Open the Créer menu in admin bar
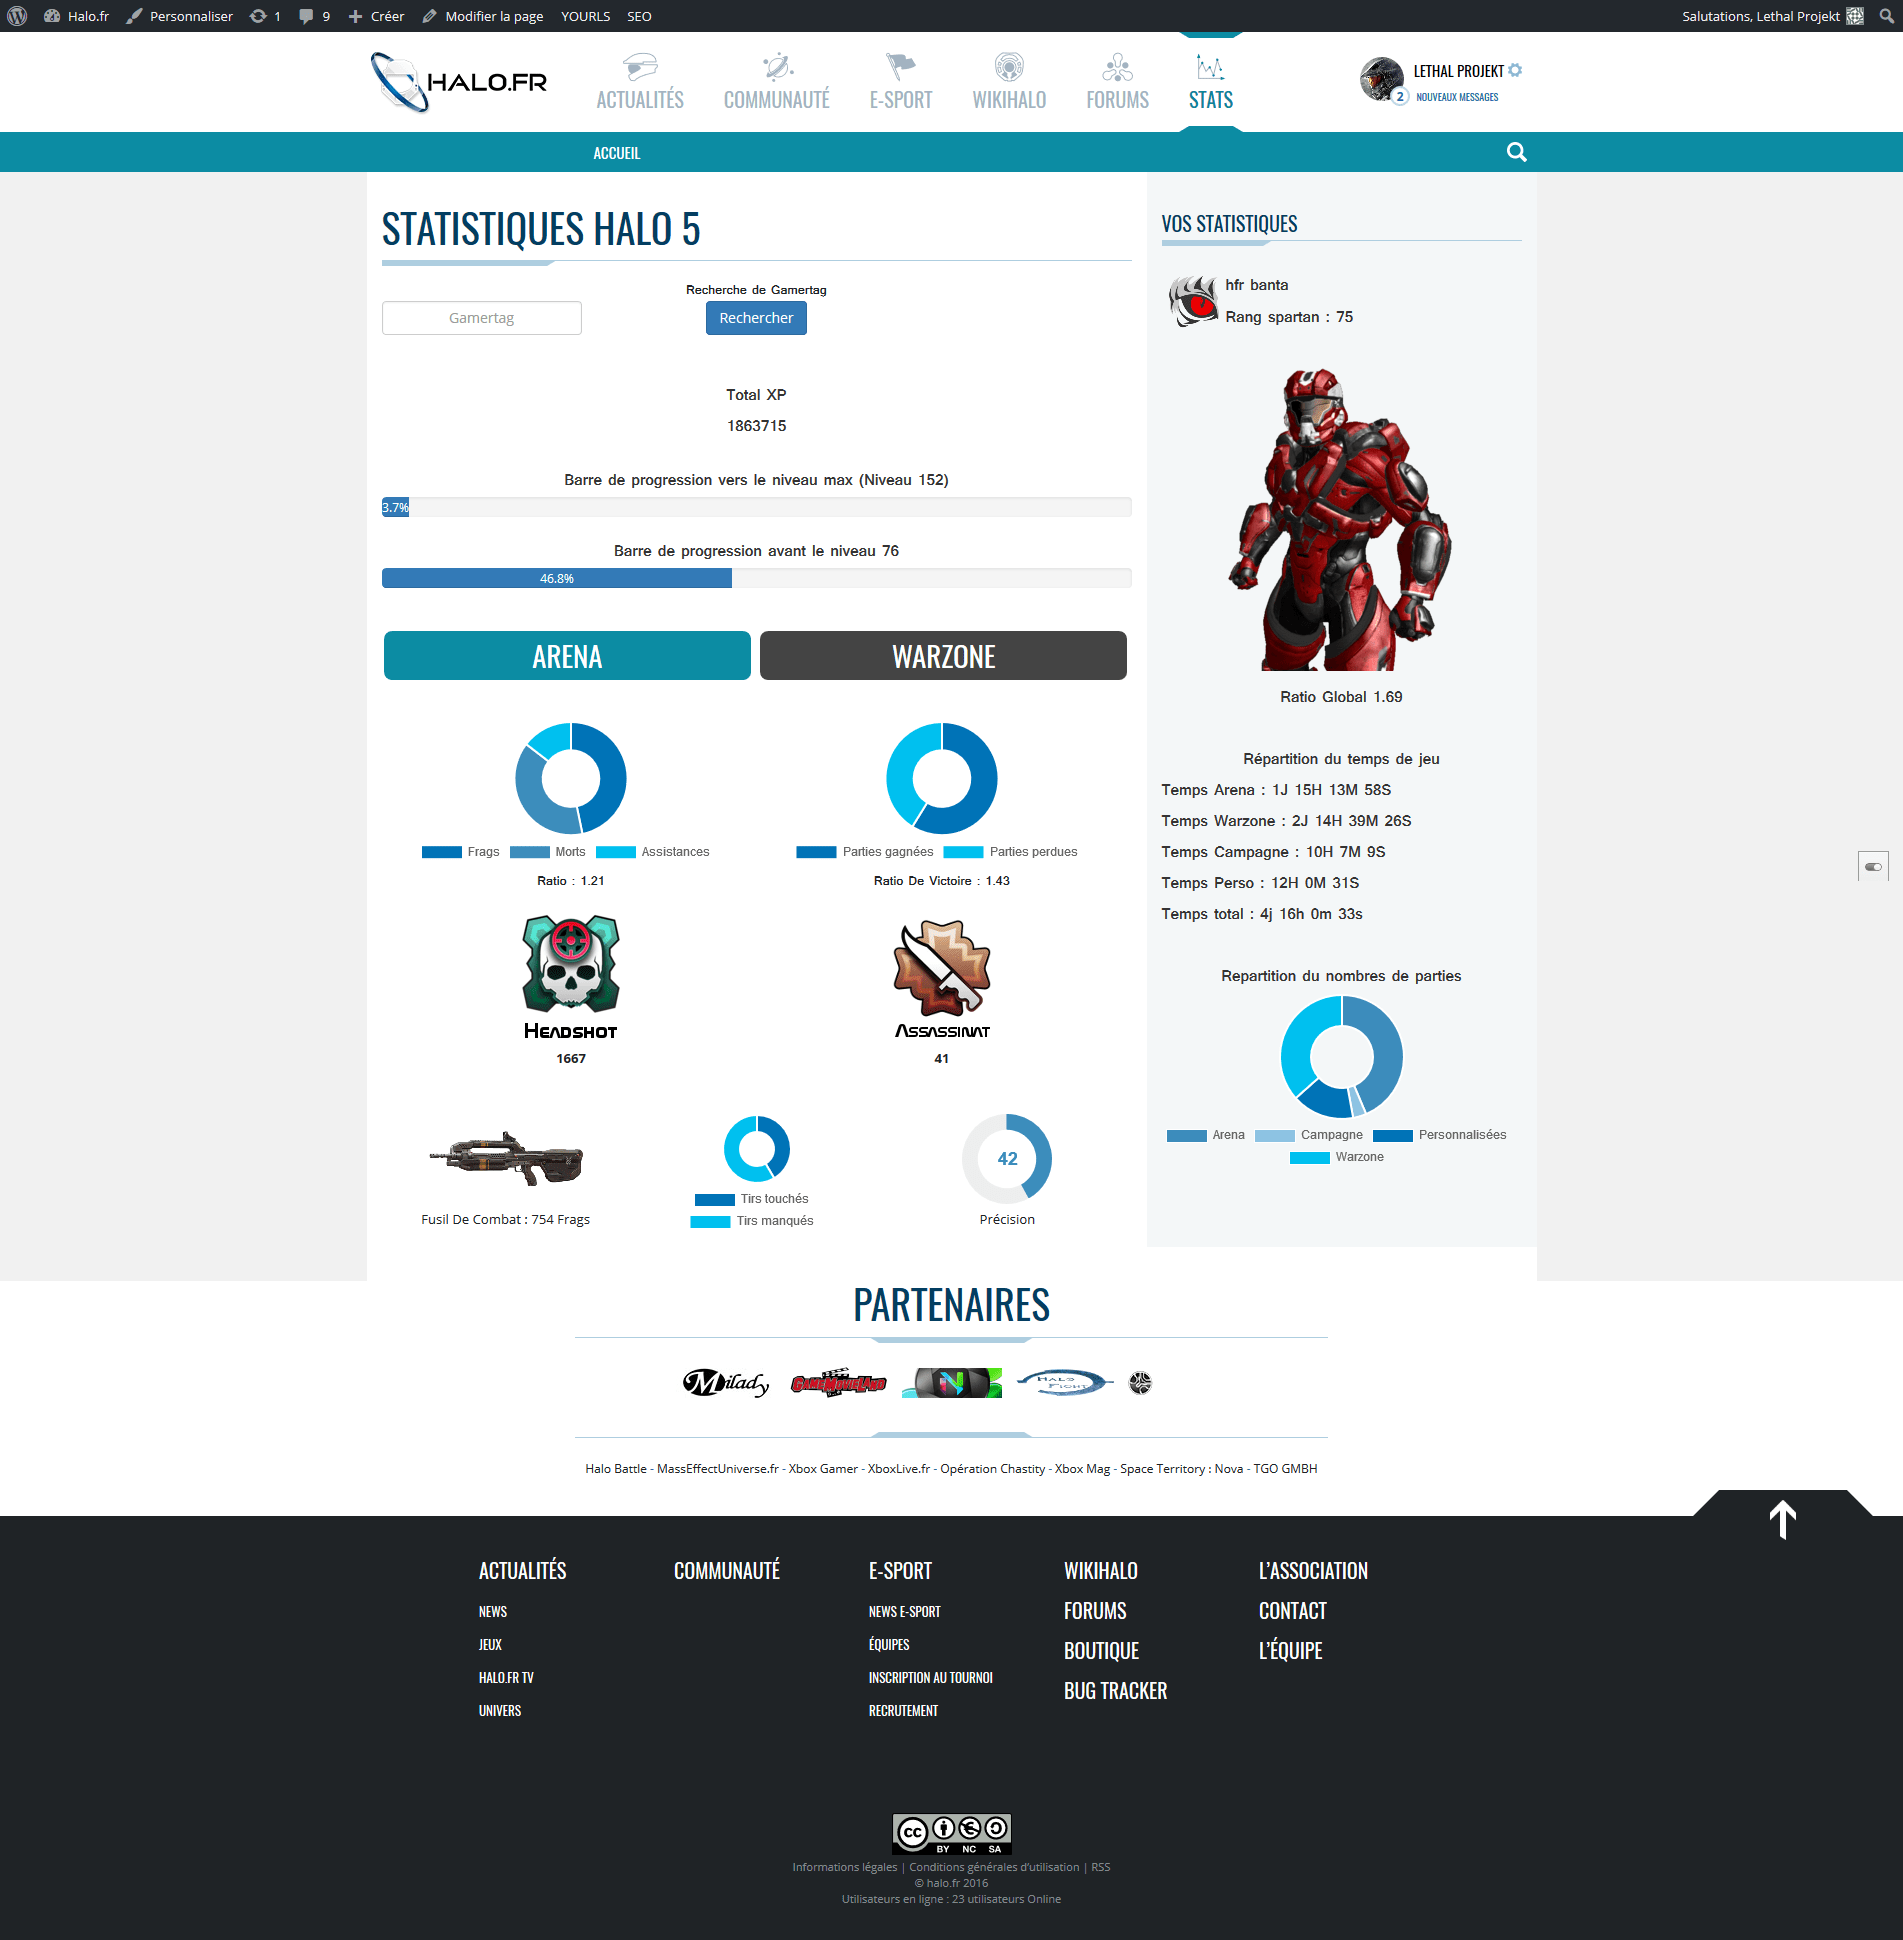The height and width of the screenshot is (1940, 1903). coord(376,16)
